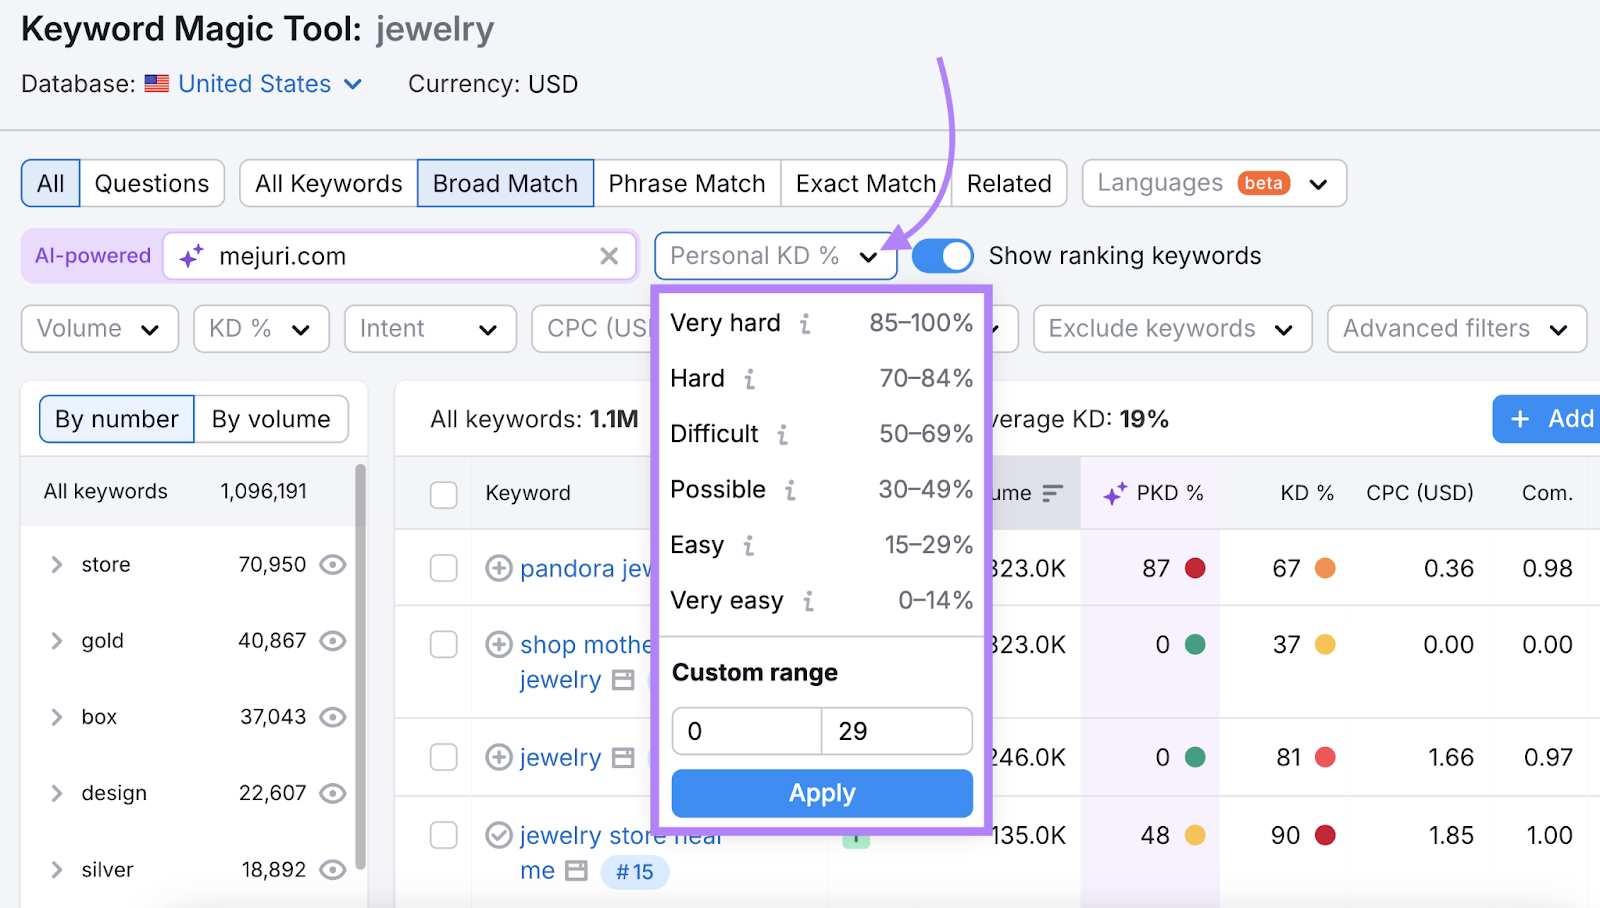
Task: Expand the pandora jewelry row with the plus icon
Action: click(x=499, y=568)
